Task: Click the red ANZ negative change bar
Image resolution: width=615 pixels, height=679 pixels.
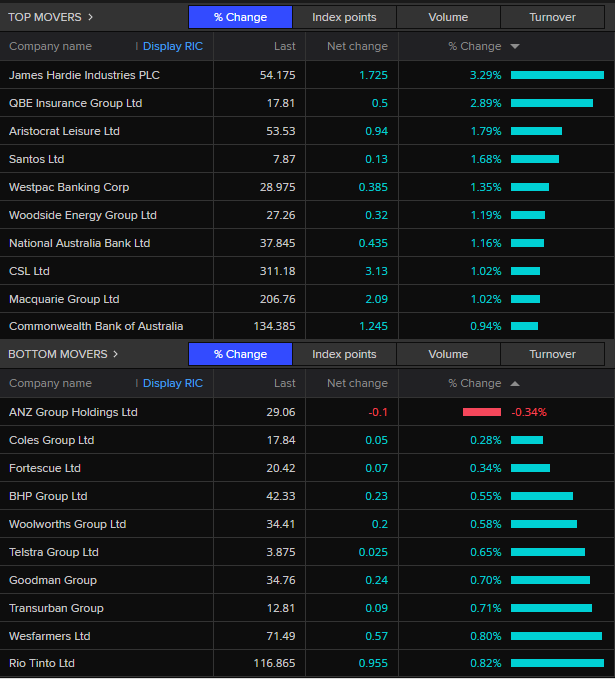Action: pos(481,412)
